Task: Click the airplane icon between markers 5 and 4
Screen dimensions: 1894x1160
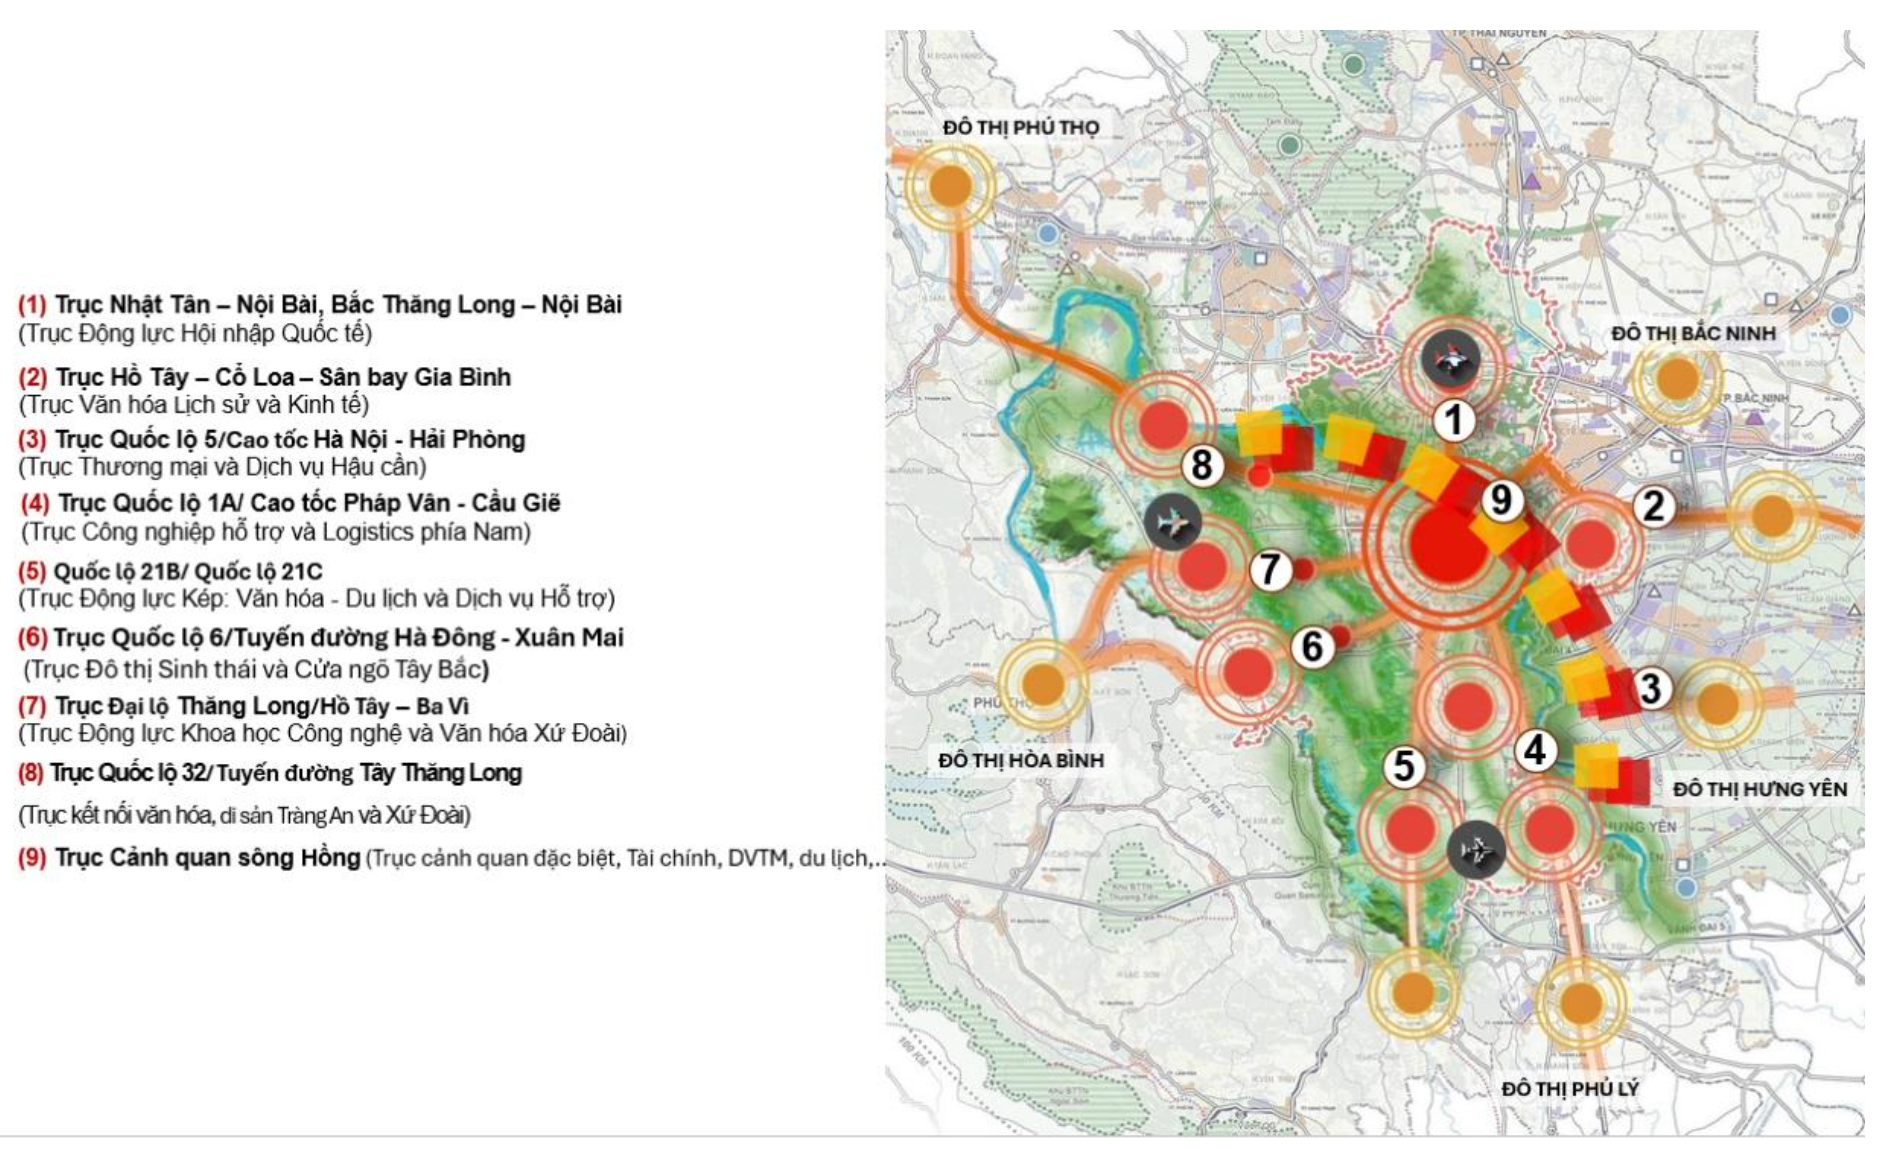Action: click(1476, 850)
